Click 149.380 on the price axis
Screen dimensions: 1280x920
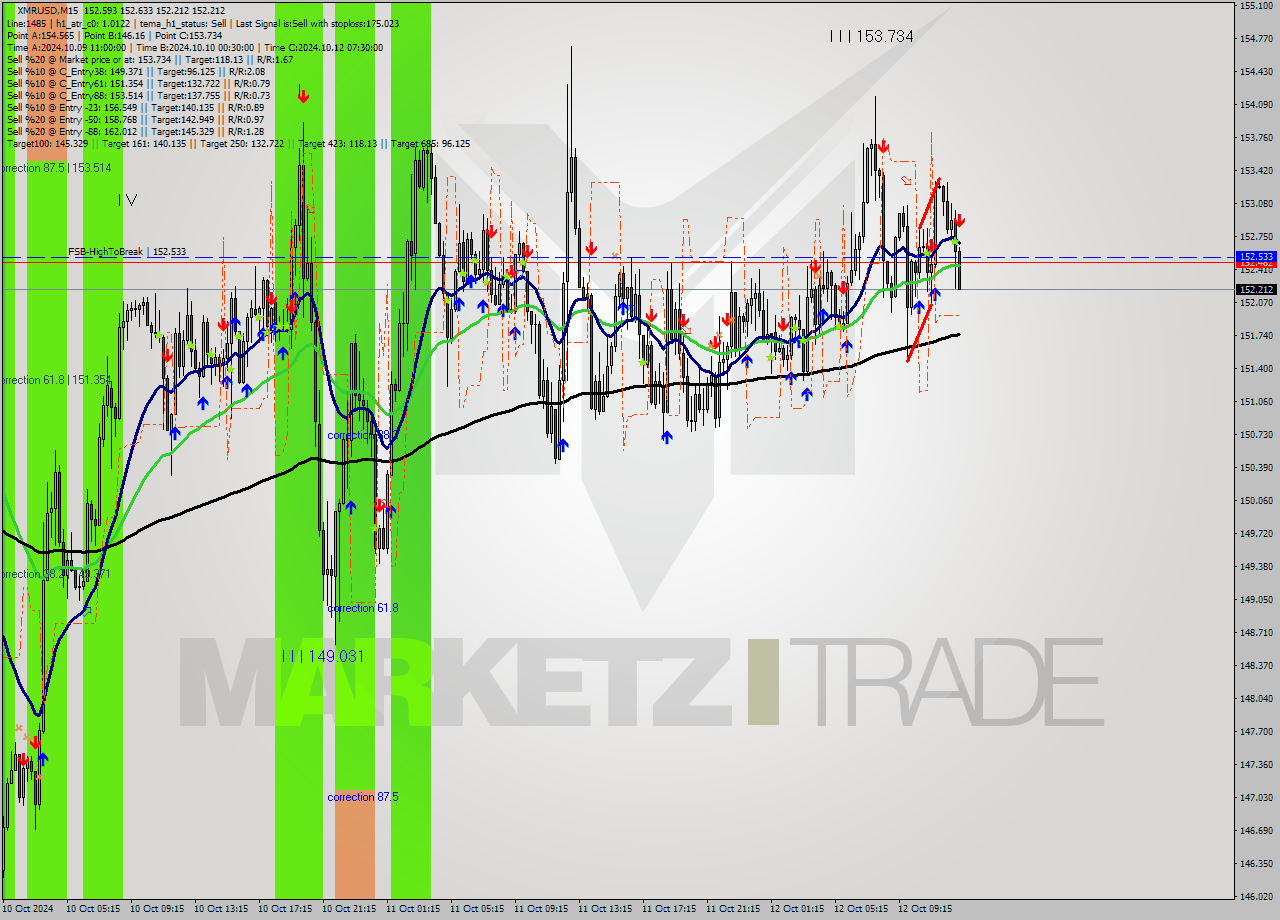(1256, 566)
